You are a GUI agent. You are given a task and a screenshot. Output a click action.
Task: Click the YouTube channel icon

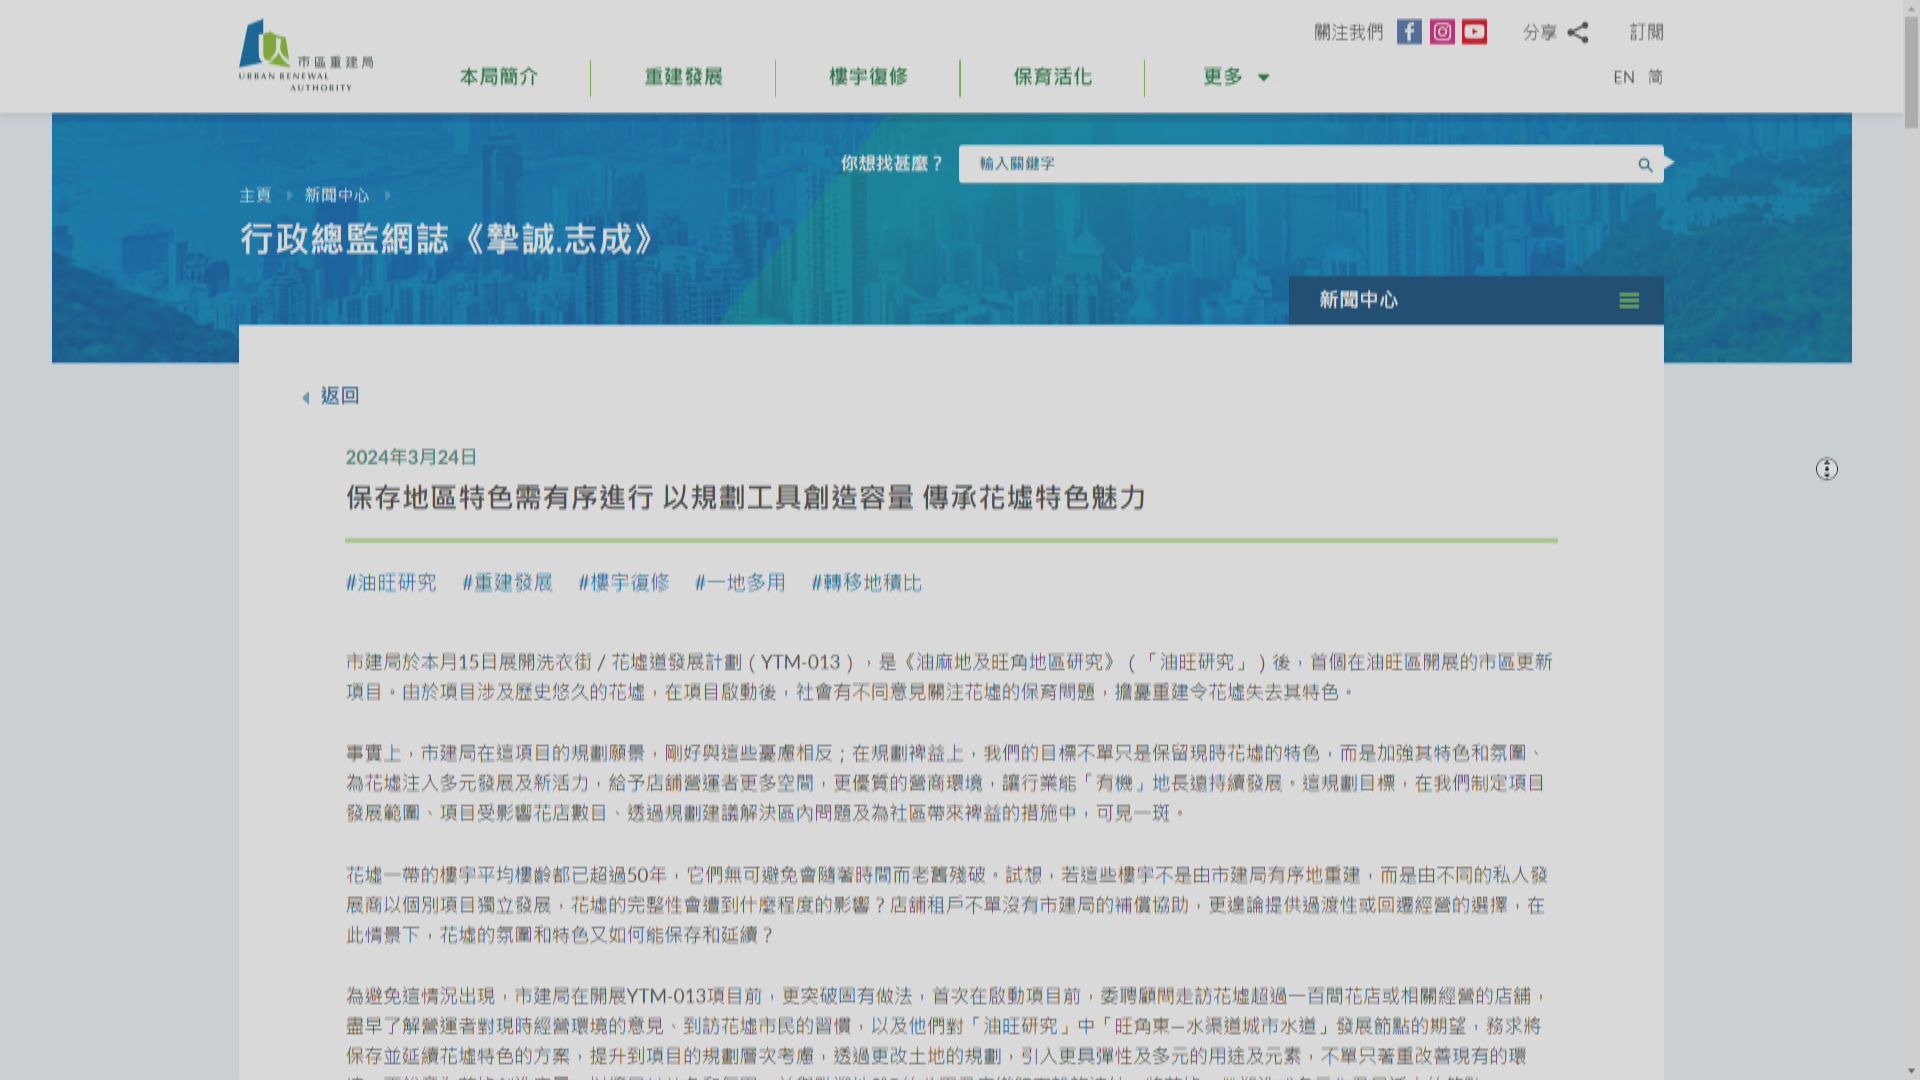click(x=1475, y=31)
